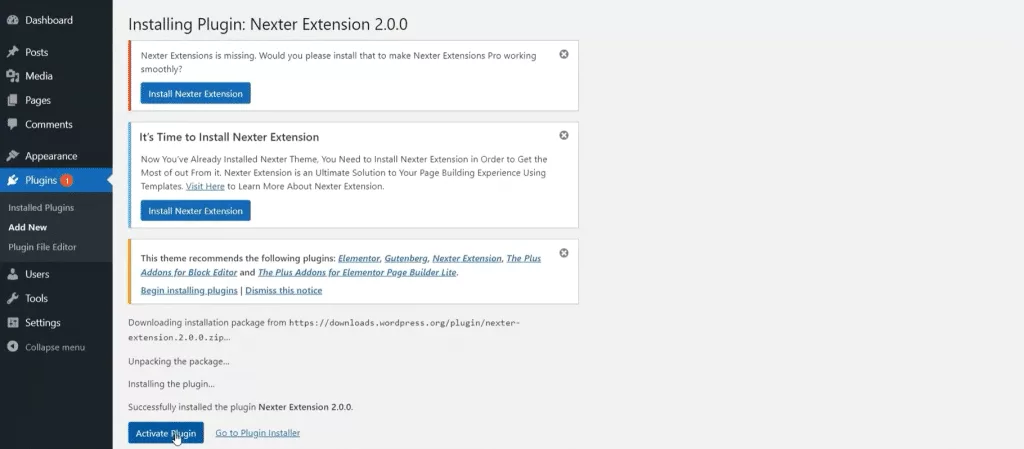
Task: Follow the Go to Plugin Installer link
Action: click(x=258, y=433)
